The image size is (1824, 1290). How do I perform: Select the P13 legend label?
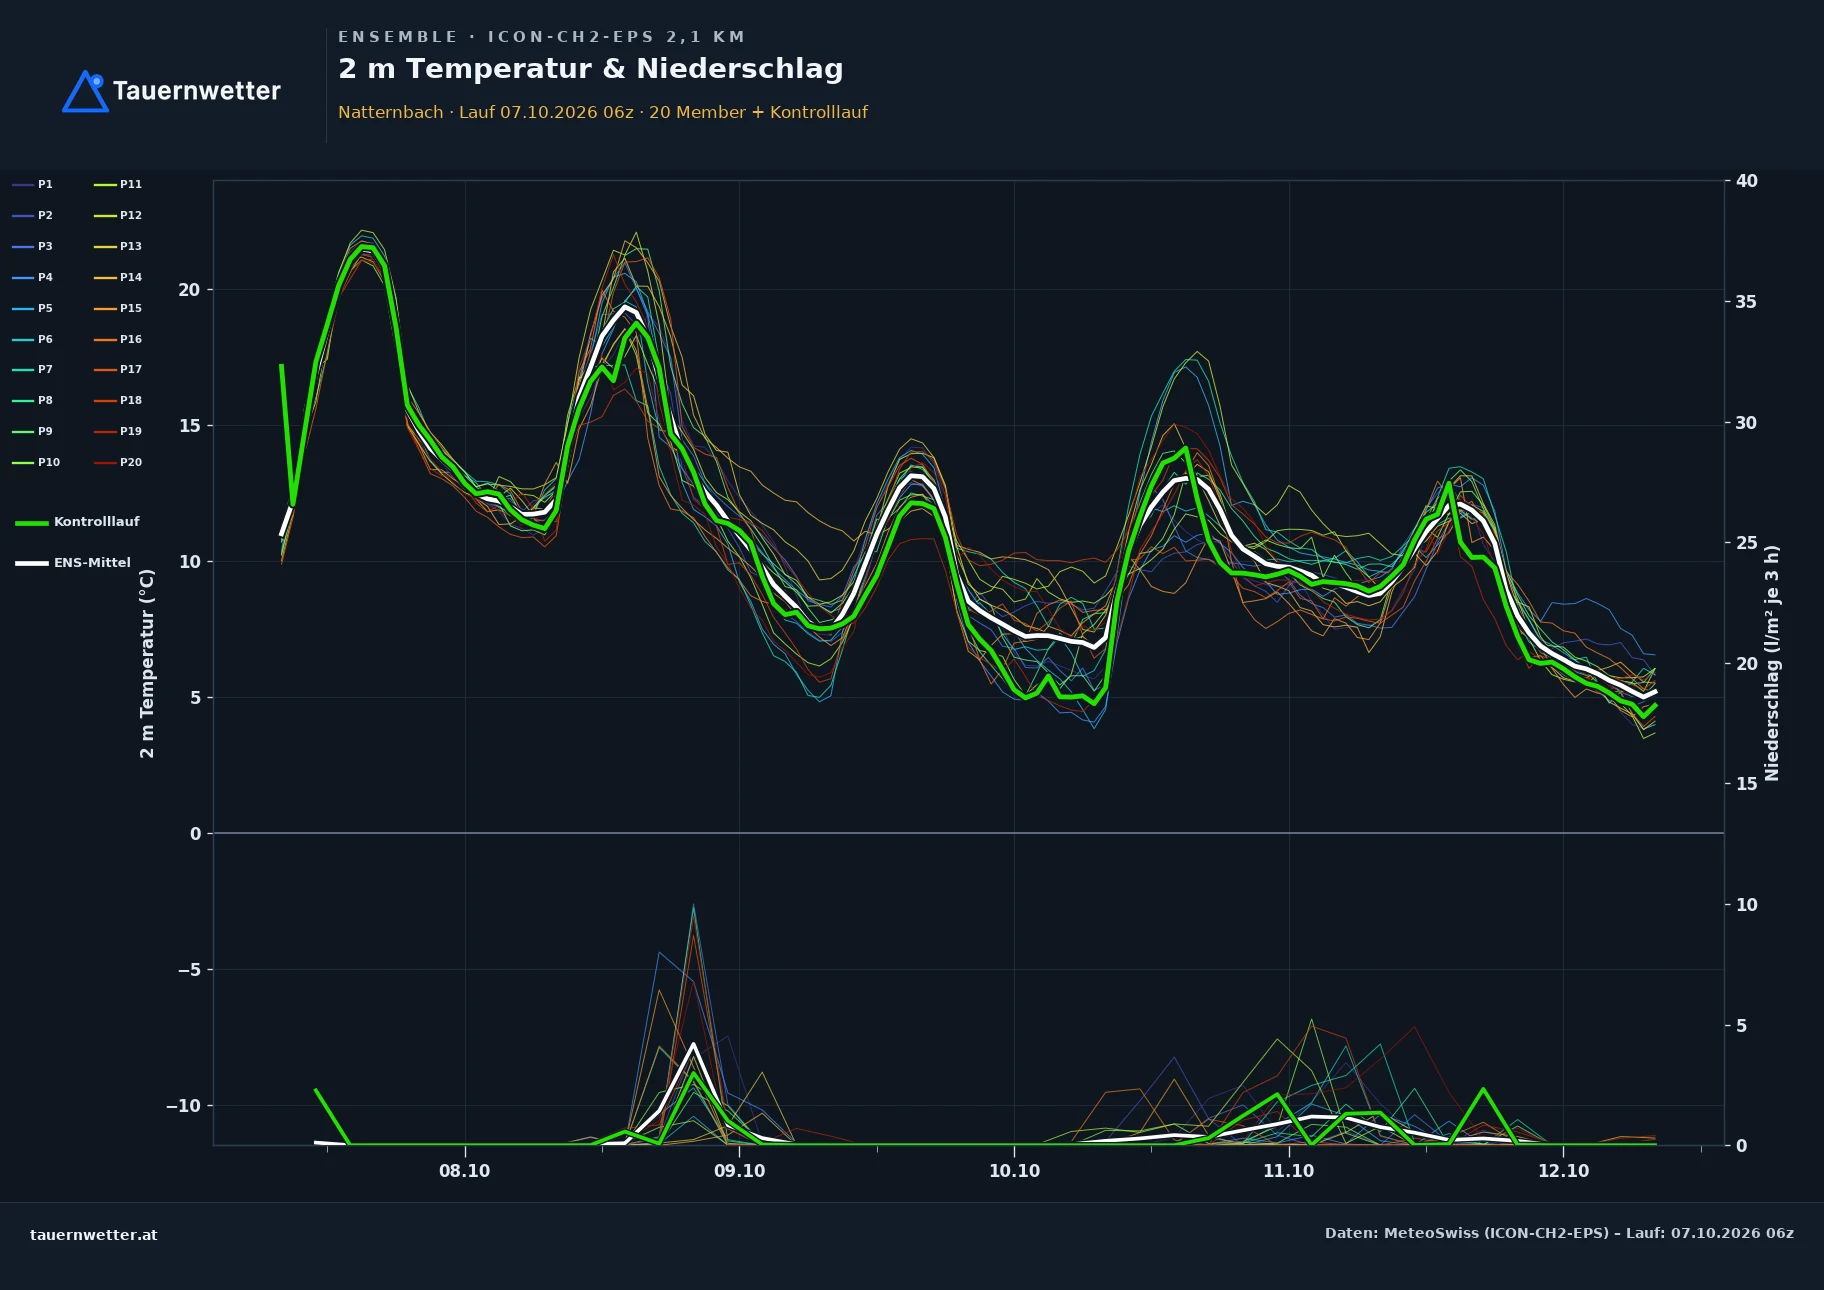[x=131, y=246]
